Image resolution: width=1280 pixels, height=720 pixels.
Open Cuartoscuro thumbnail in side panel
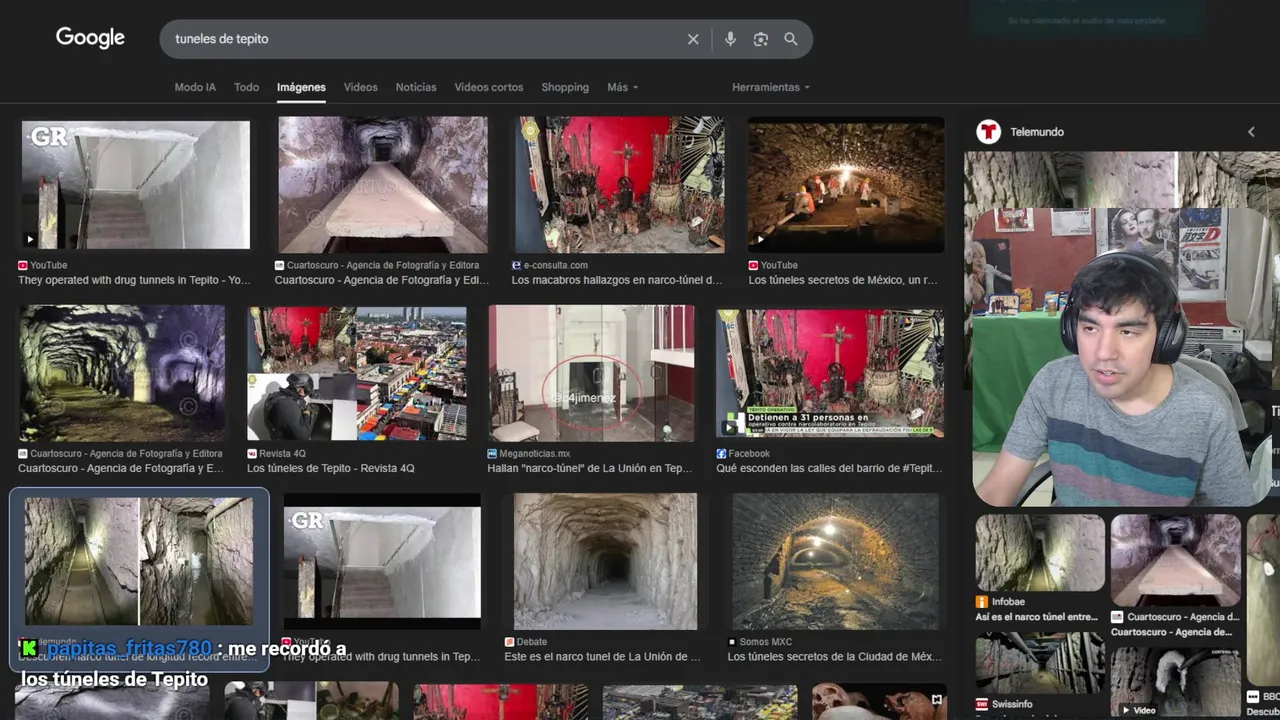(x=1176, y=560)
